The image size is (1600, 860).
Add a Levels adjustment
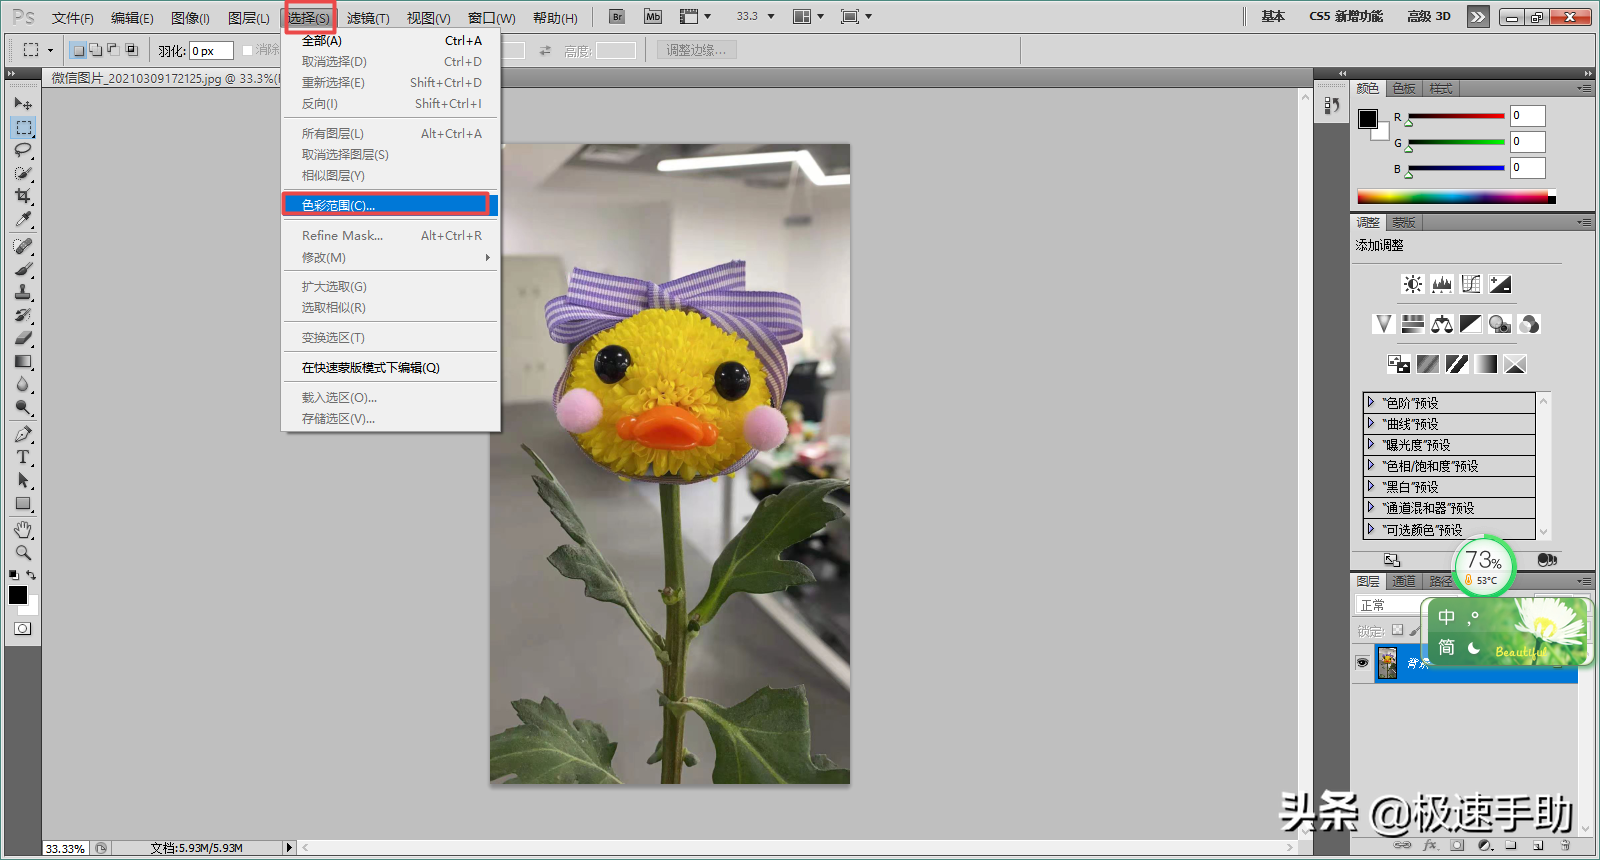point(1441,284)
